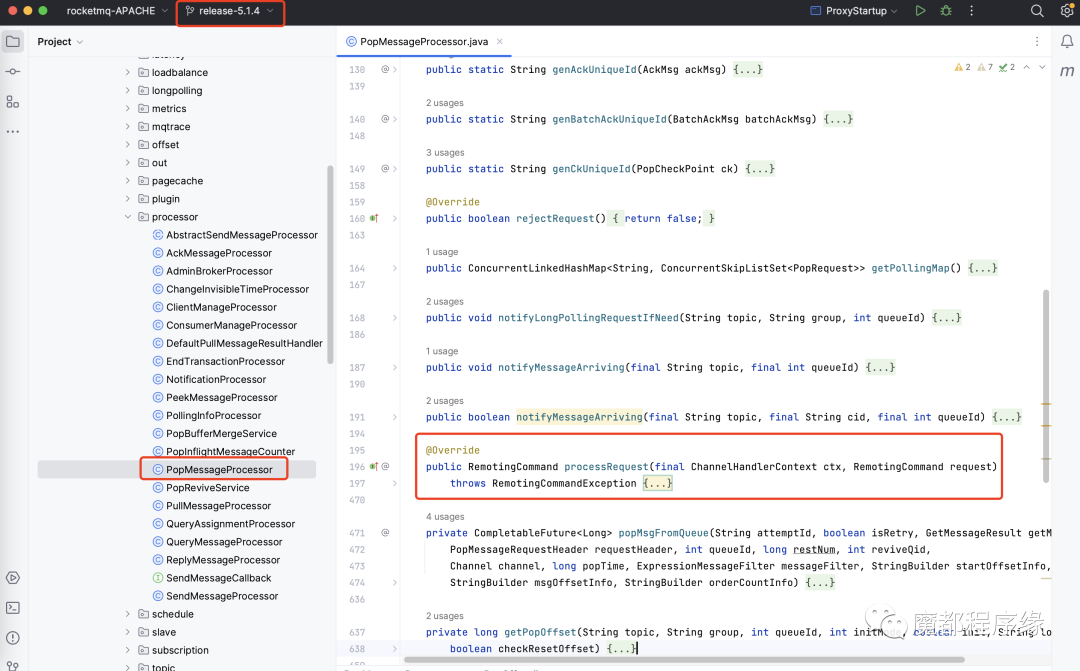The image size is (1080, 671).
Task: Open PopReviveService class in tree
Action: coord(207,488)
